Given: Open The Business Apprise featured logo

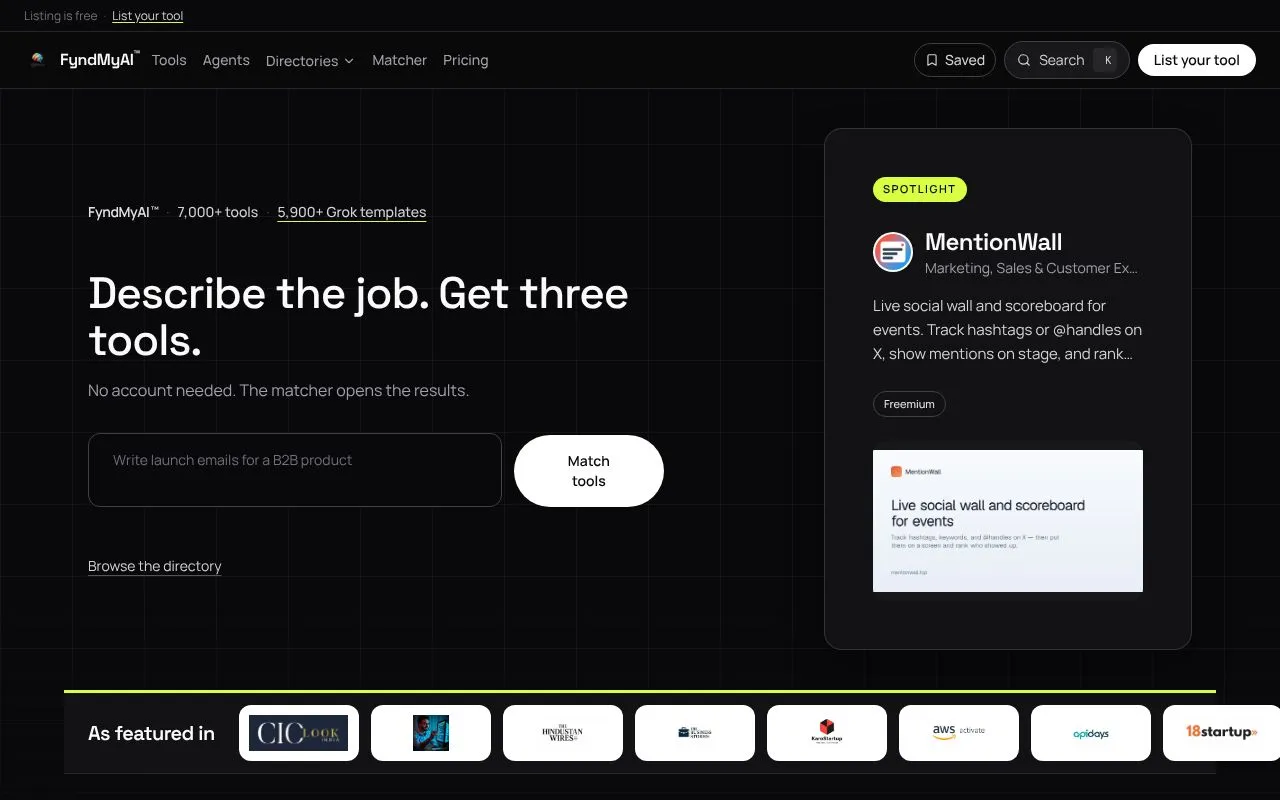Looking at the screenshot, I should coord(695,733).
